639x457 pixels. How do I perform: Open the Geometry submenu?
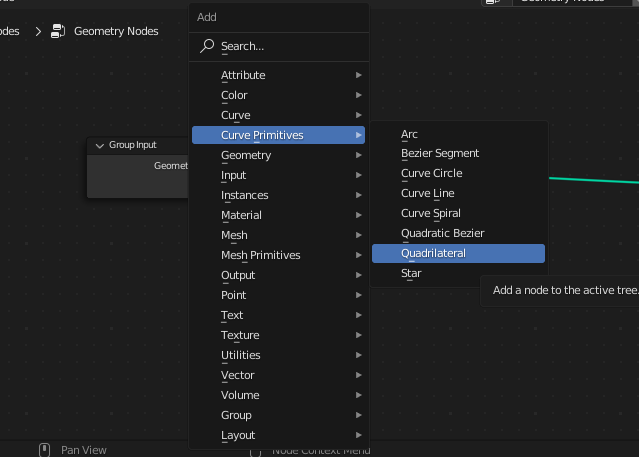279,155
